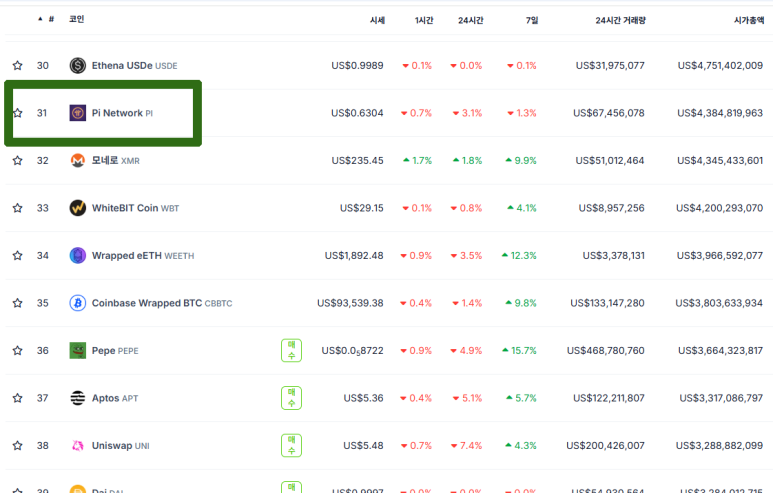Click Ethena USDe market cap US$4,751,402,009
773x493 pixels.
click(x=720, y=66)
